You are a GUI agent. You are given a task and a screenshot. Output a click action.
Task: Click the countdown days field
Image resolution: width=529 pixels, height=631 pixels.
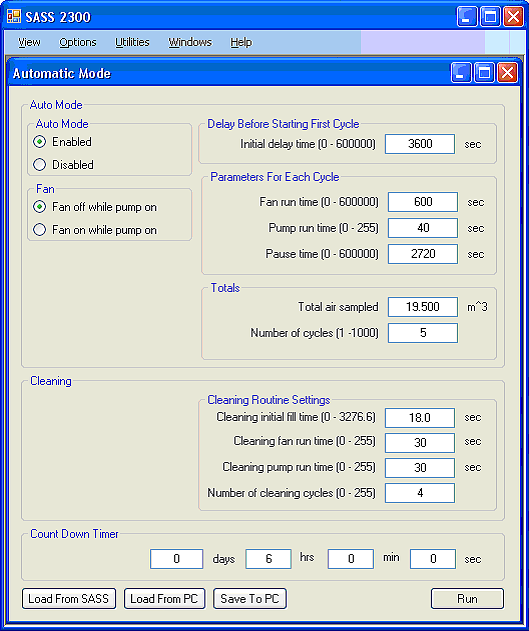click(x=176, y=559)
